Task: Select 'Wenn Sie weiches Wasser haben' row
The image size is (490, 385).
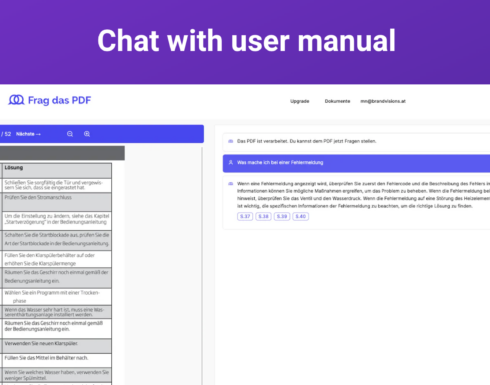Action: [x=57, y=375]
